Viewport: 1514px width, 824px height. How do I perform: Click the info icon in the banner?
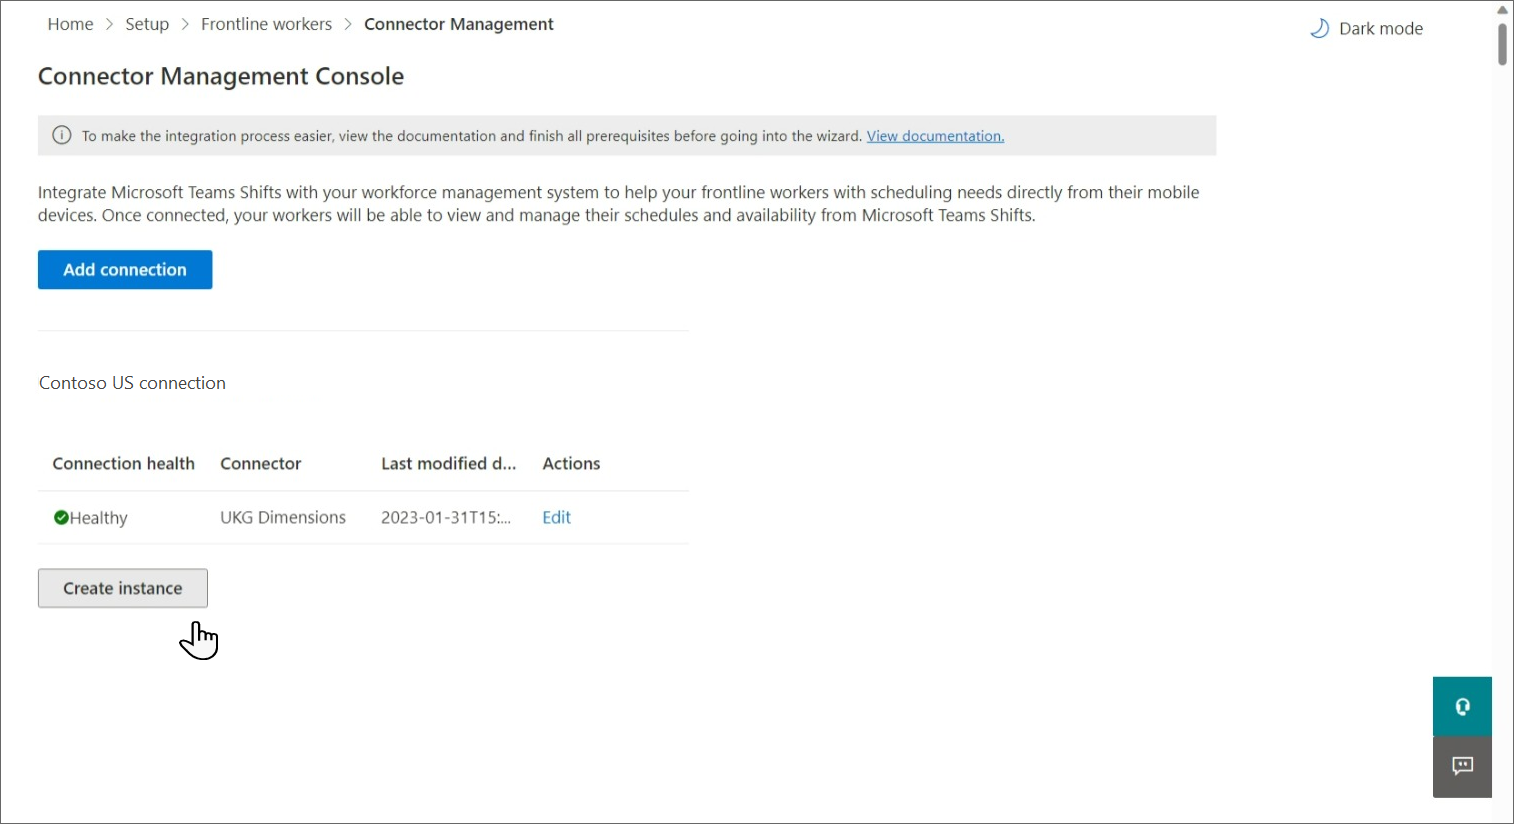(x=62, y=136)
